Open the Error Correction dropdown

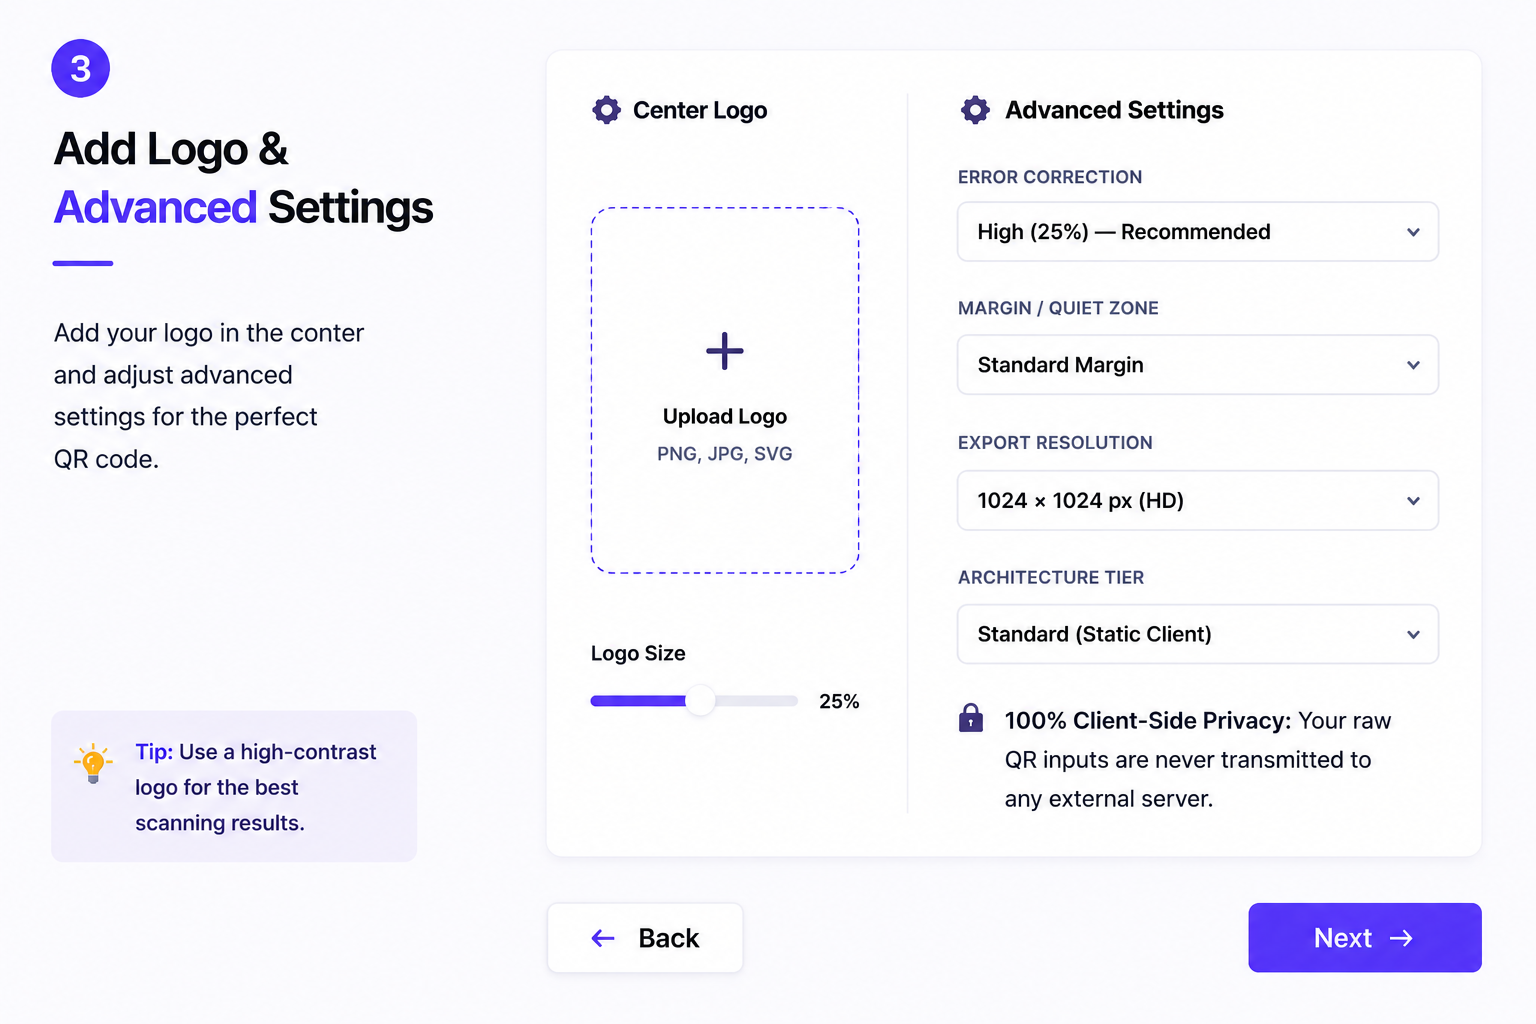[1198, 232]
